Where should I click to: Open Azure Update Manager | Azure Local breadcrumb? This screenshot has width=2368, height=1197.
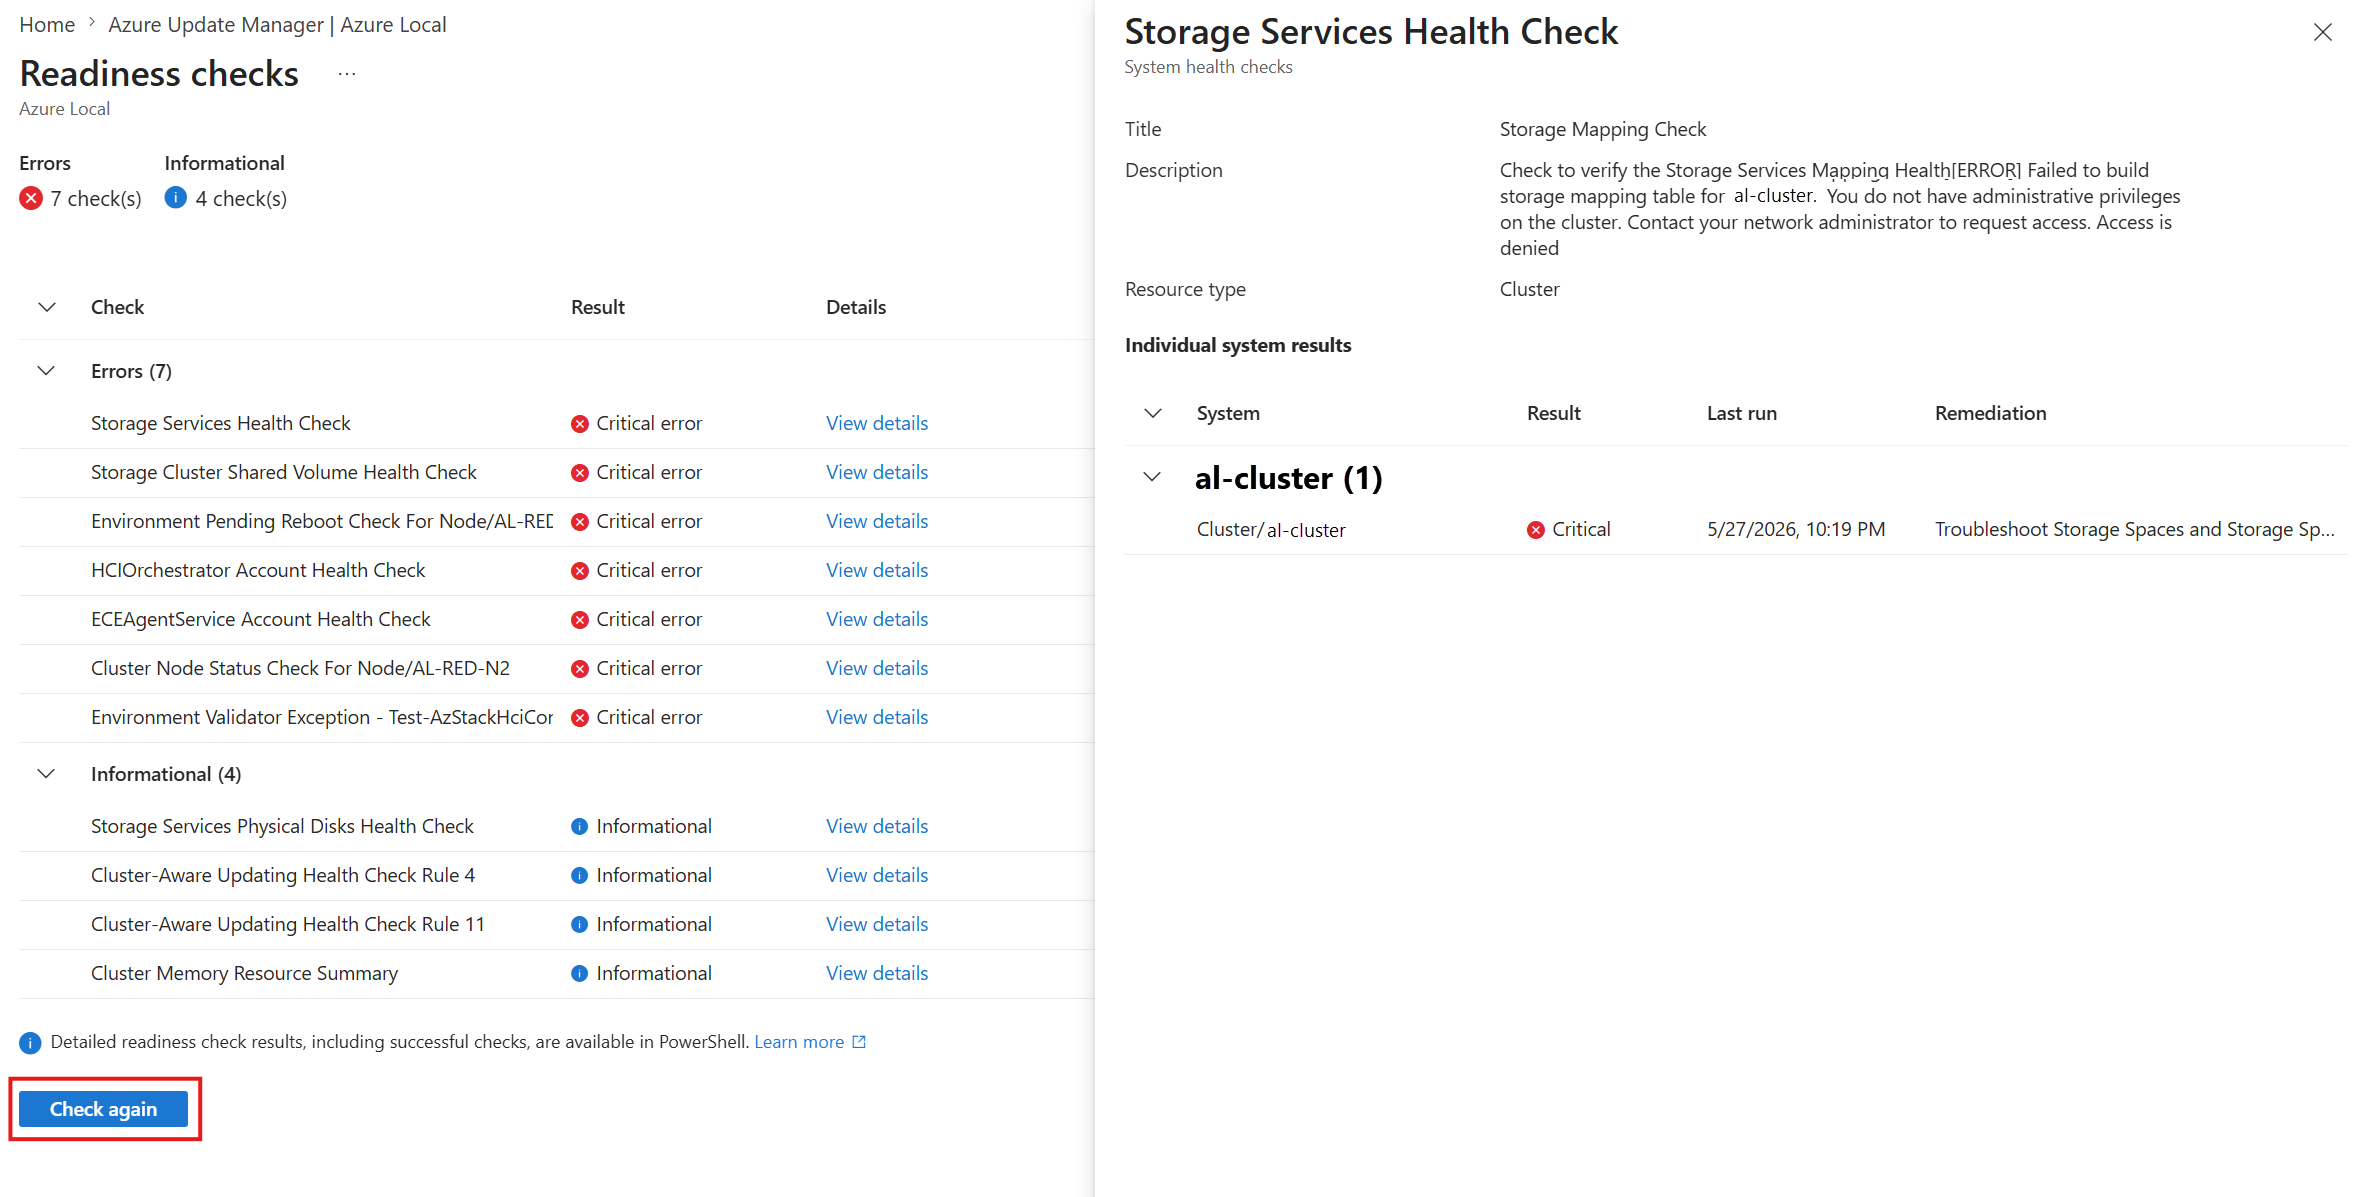[277, 25]
